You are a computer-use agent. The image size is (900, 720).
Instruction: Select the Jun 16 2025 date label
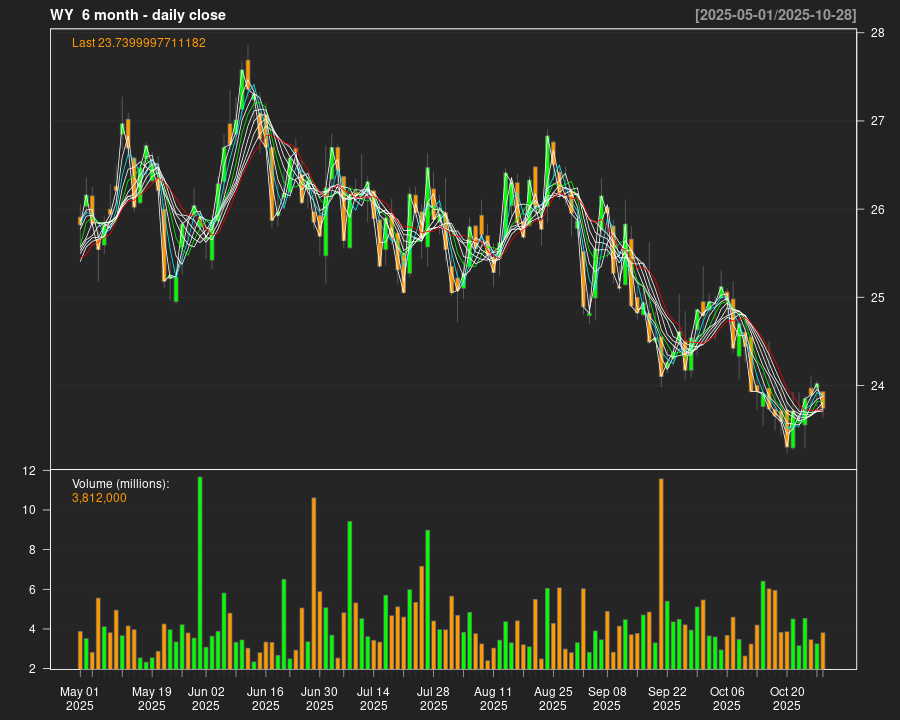[x=266, y=698]
